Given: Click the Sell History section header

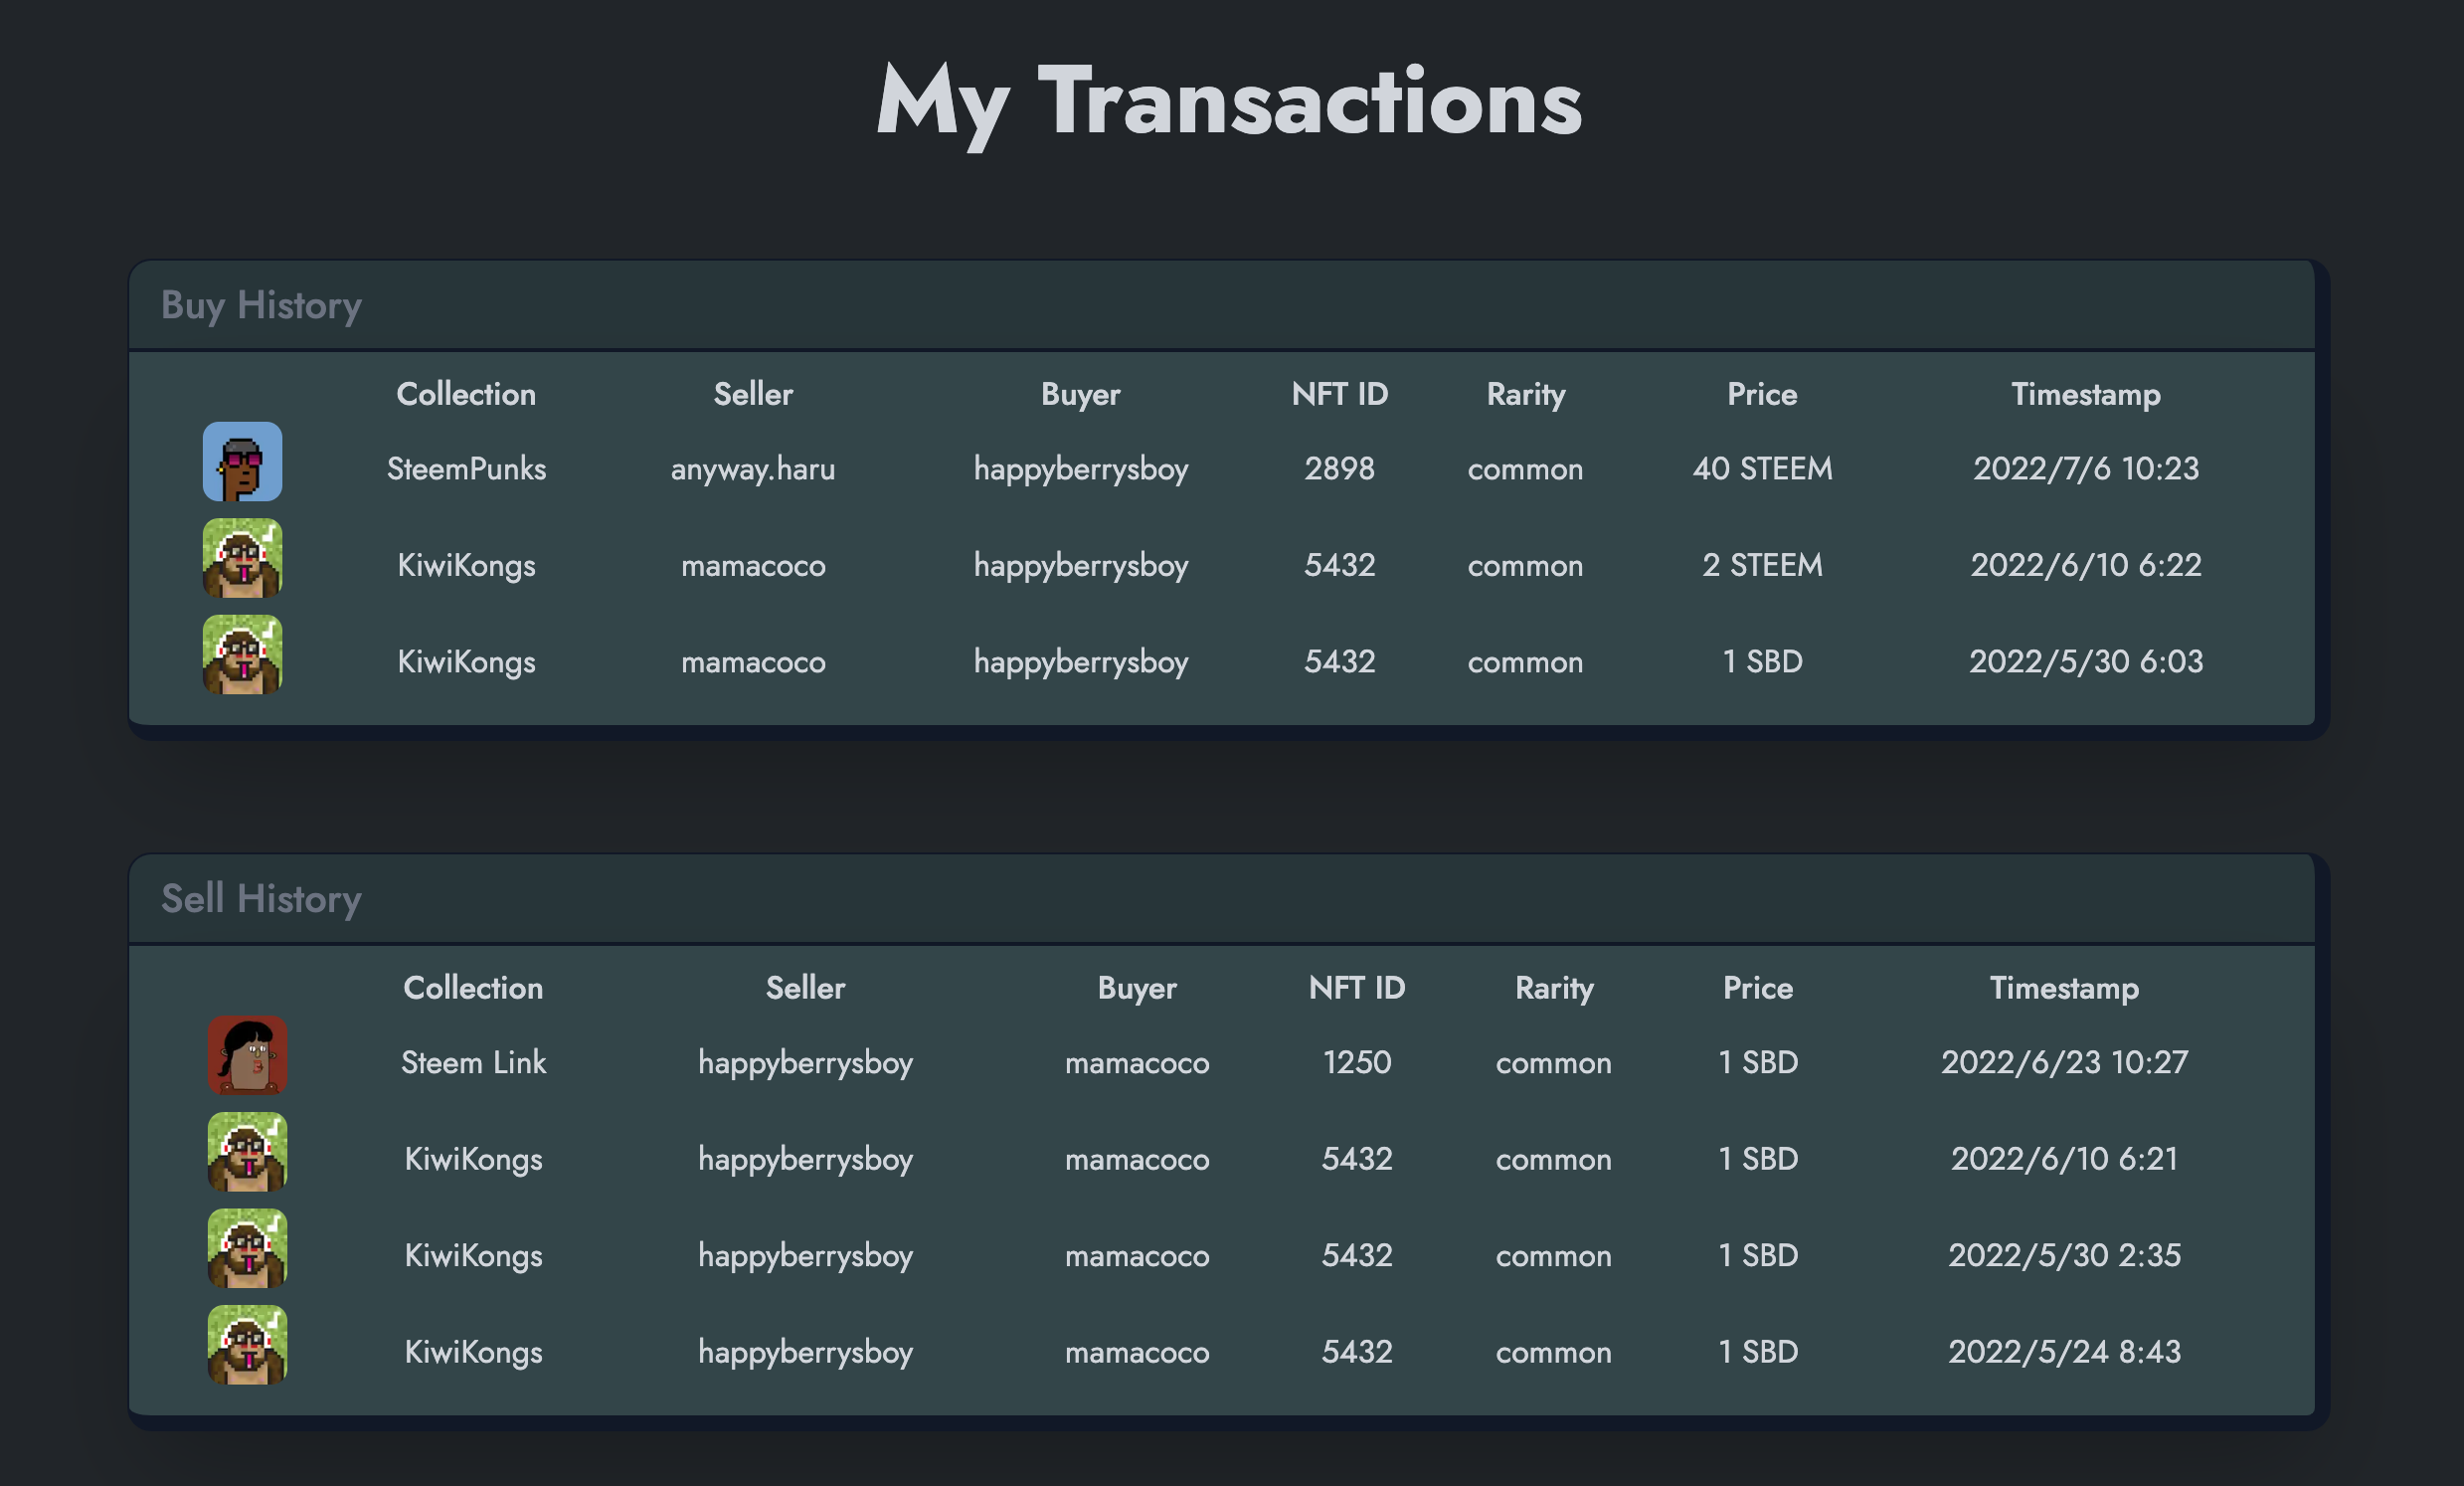Looking at the screenshot, I should (261, 899).
